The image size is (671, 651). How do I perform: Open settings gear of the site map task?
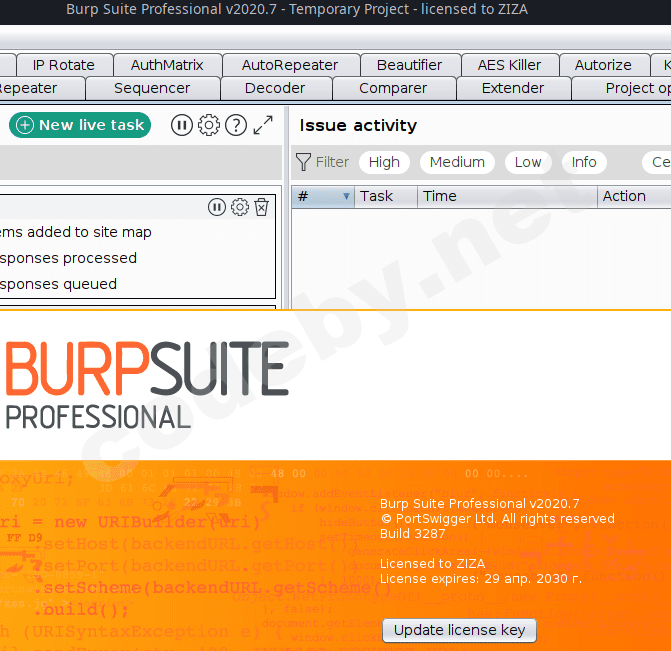pos(240,207)
